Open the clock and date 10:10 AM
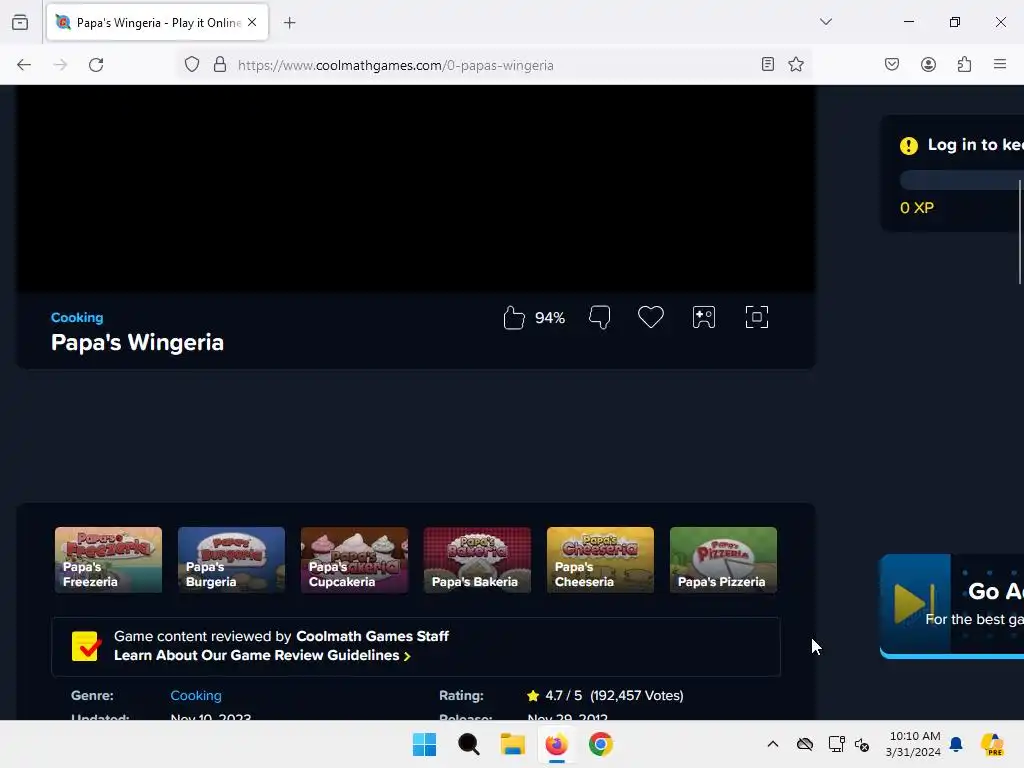 click(913, 744)
